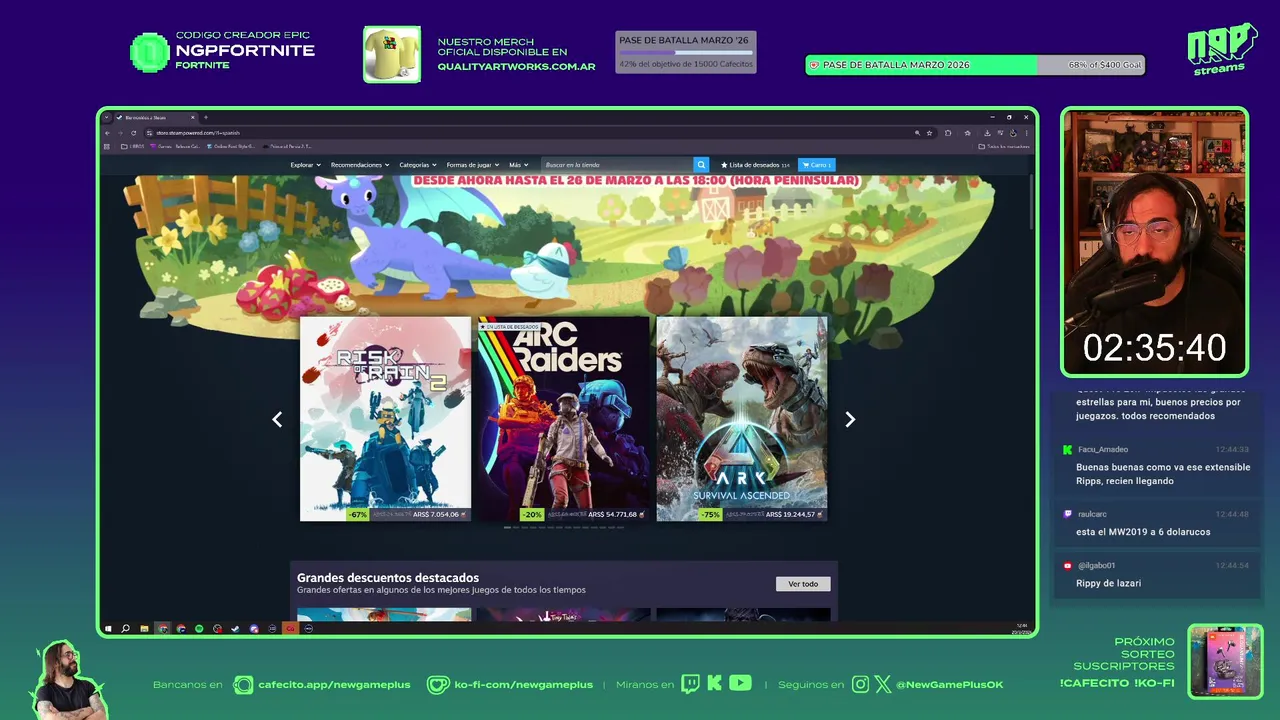Open the Chrome extensions puzzle icon
Screen dimensions: 1280x720
[x=948, y=133]
